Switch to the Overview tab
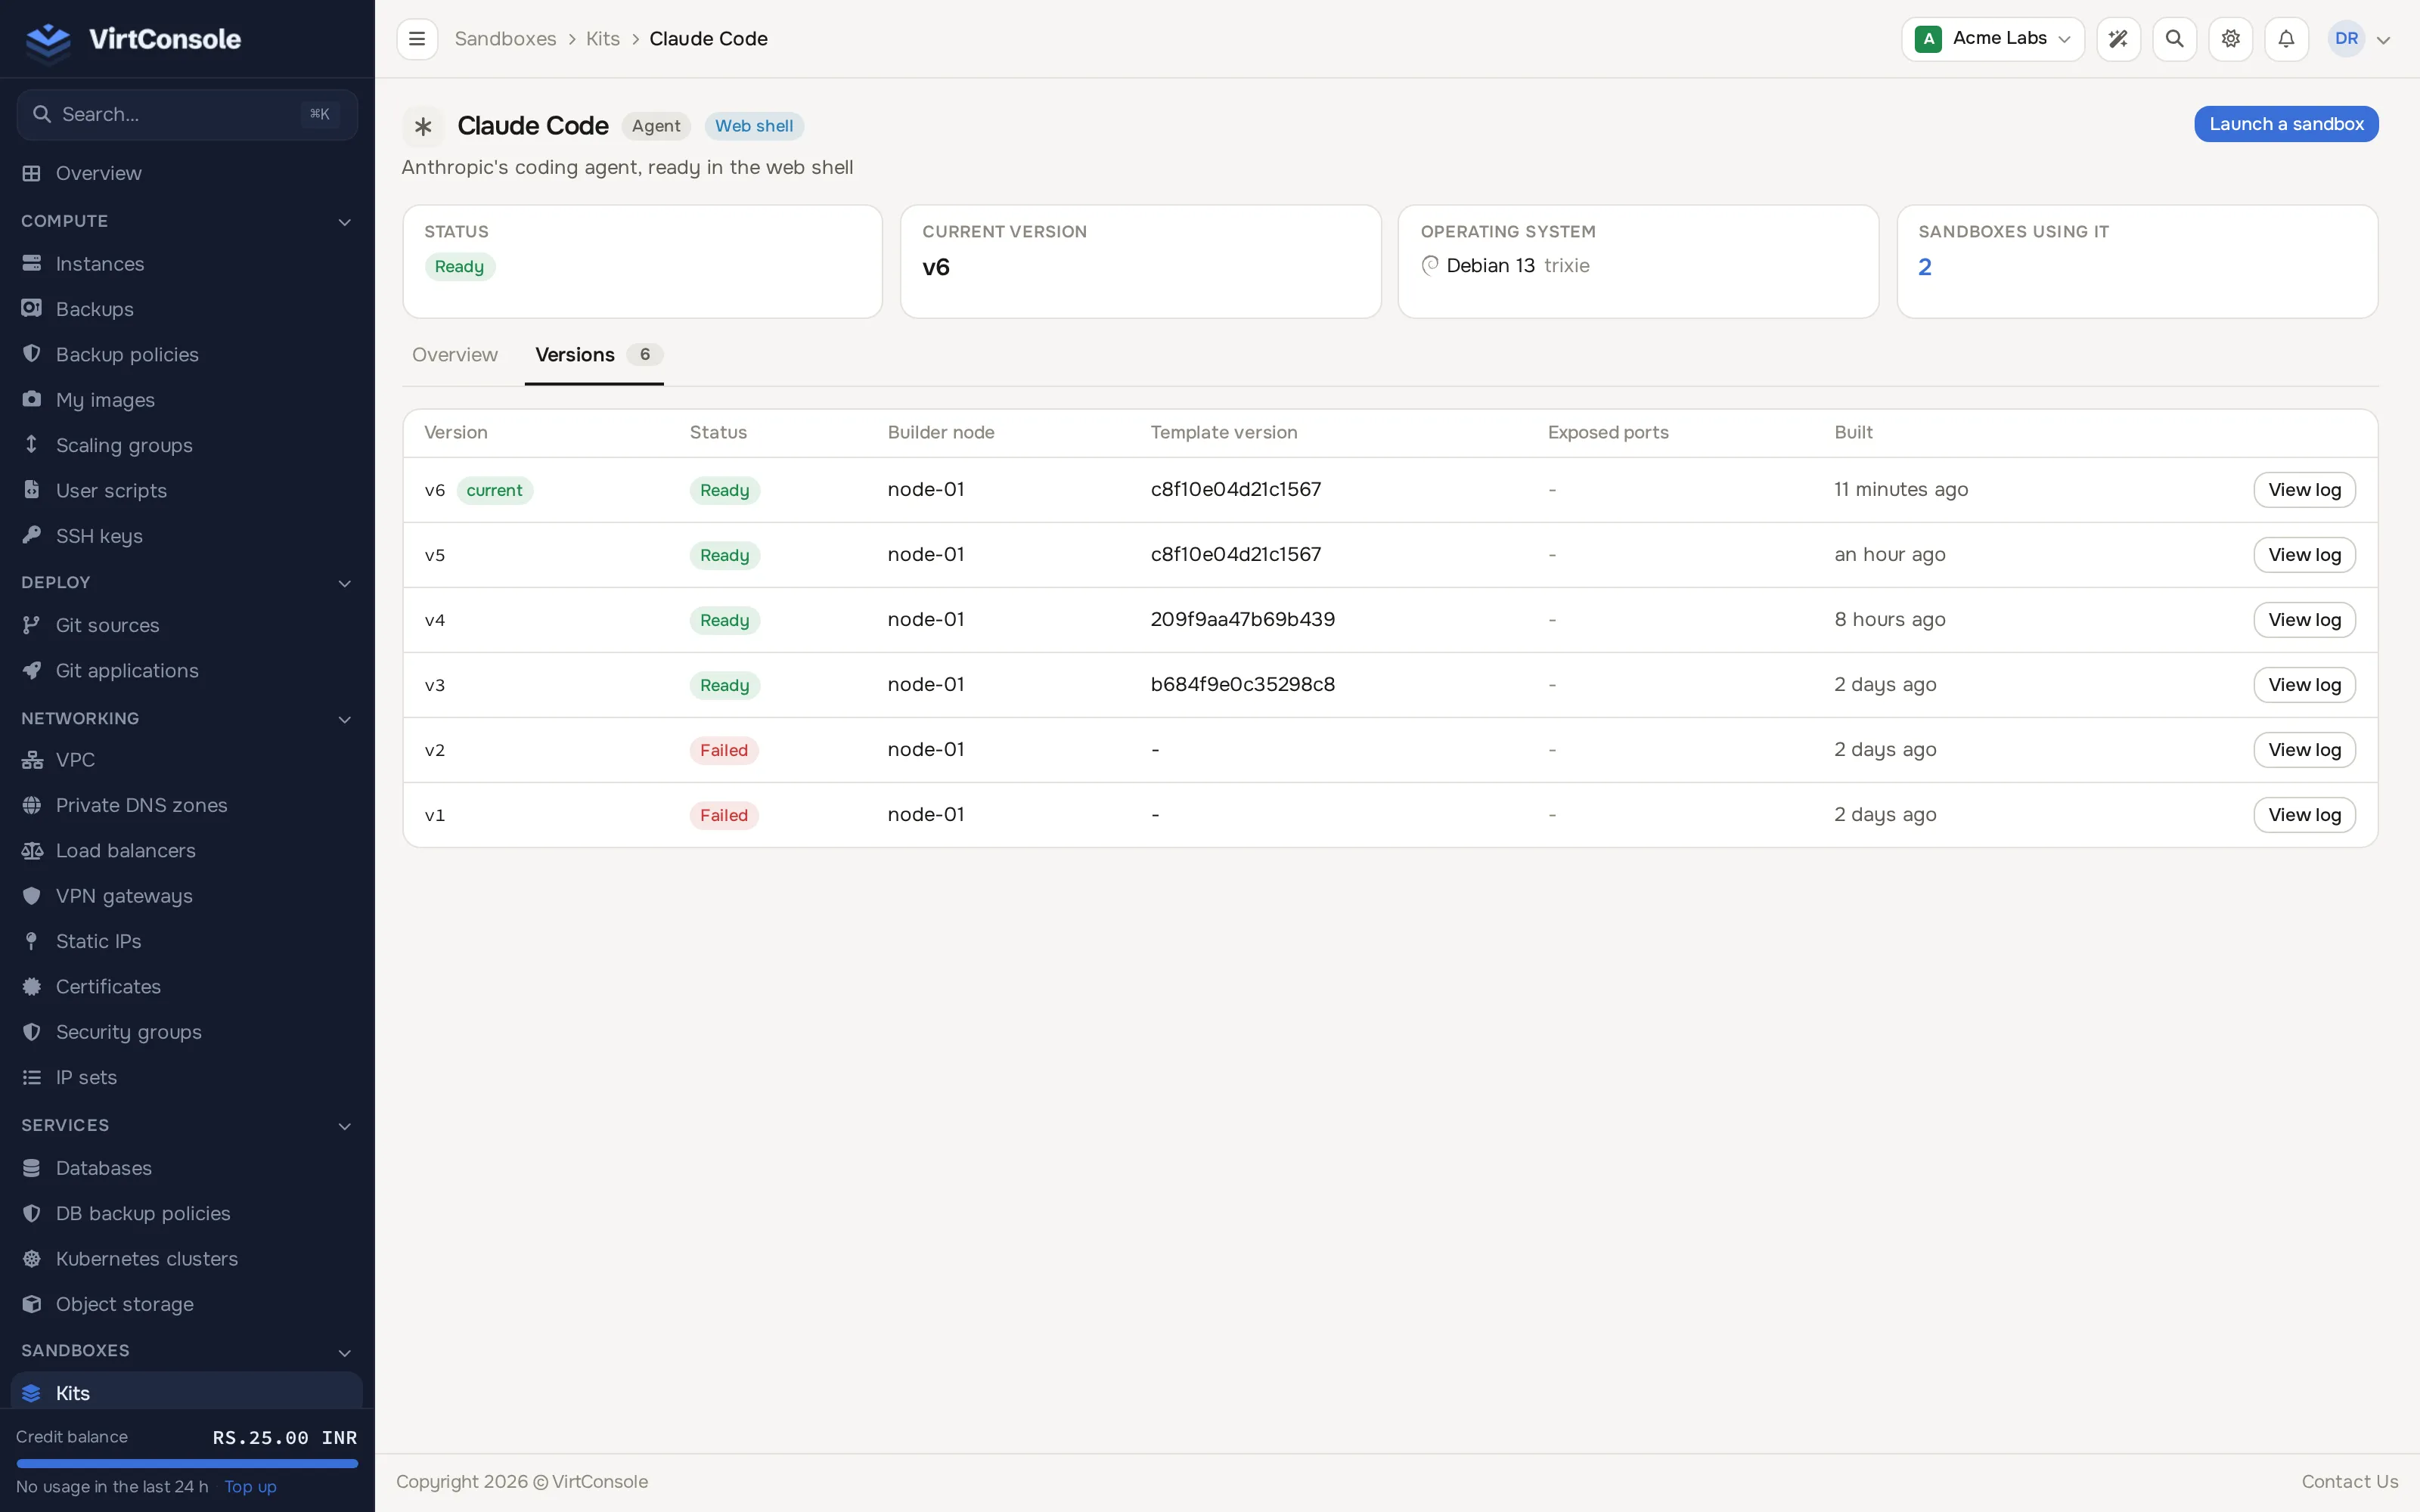Viewport: 2420px width, 1512px height. (x=455, y=355)
